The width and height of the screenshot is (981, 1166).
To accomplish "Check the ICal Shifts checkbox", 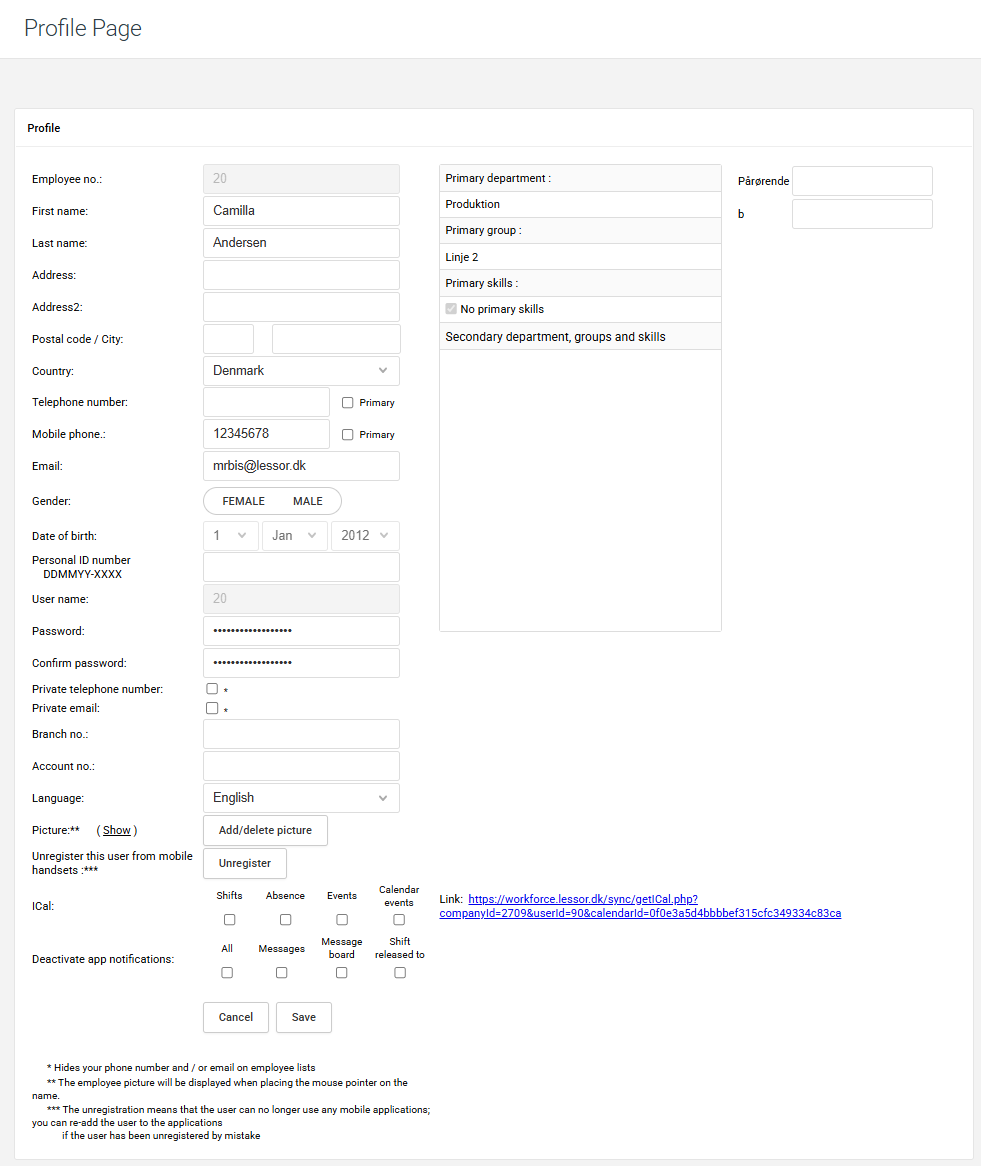I will 229,920.
